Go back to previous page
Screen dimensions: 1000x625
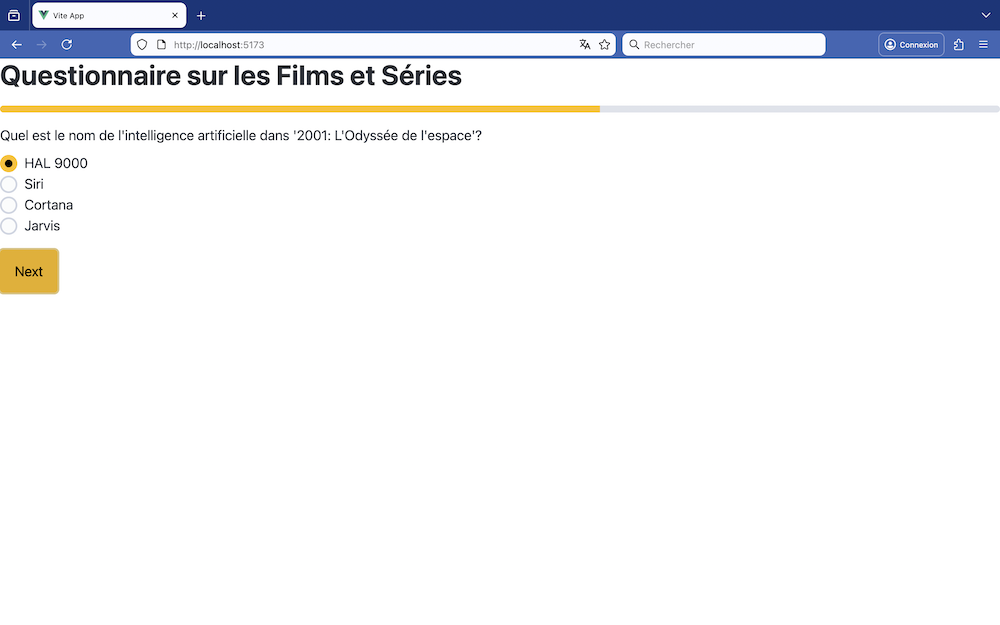tap(17, 45)
